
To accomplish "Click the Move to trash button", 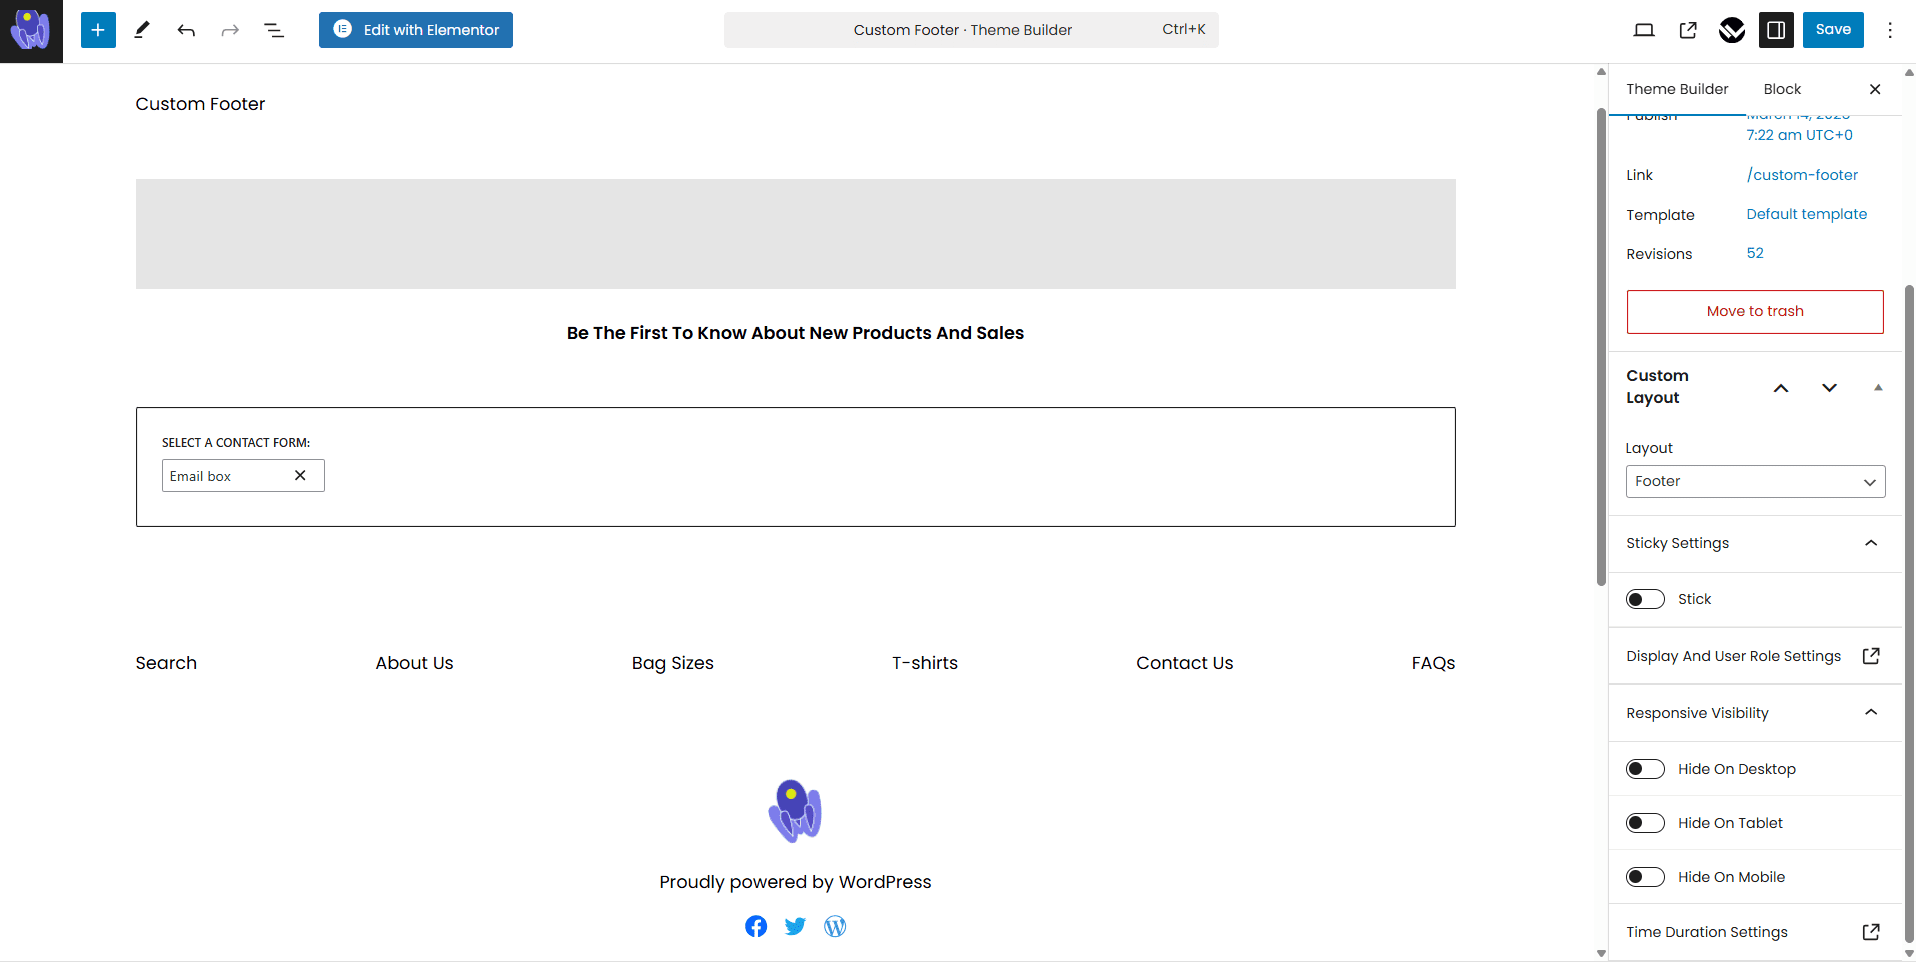I will [x=1755, y=311].
